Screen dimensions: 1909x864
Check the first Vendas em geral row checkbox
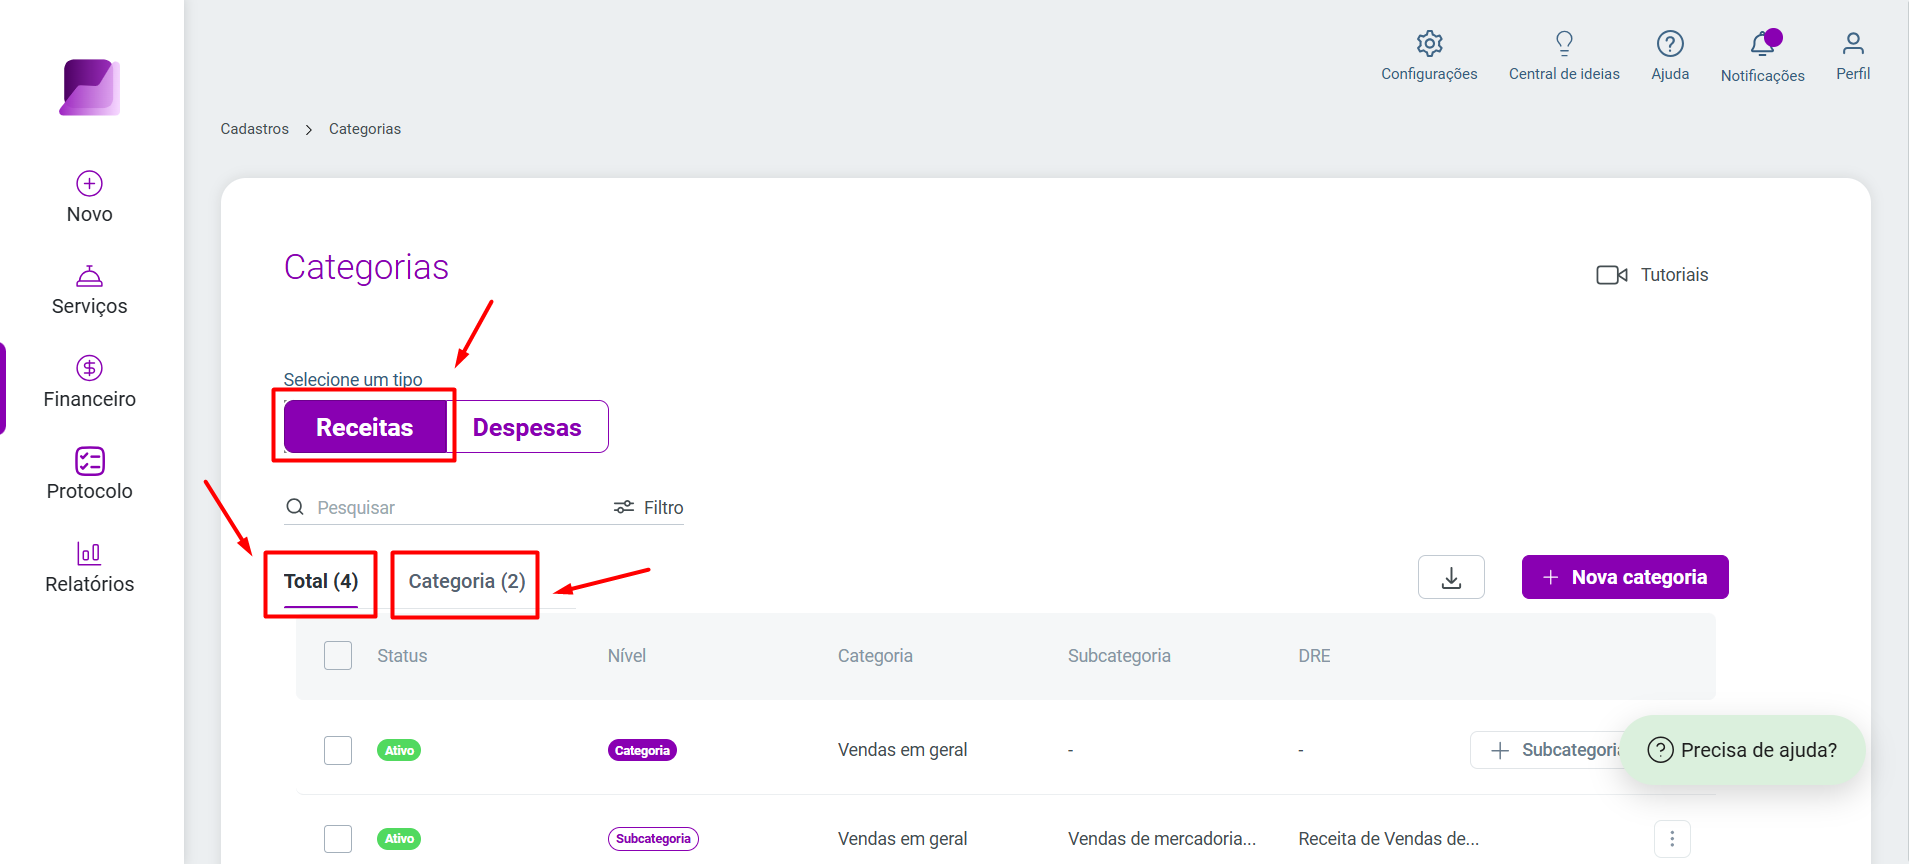pos(338,750)
